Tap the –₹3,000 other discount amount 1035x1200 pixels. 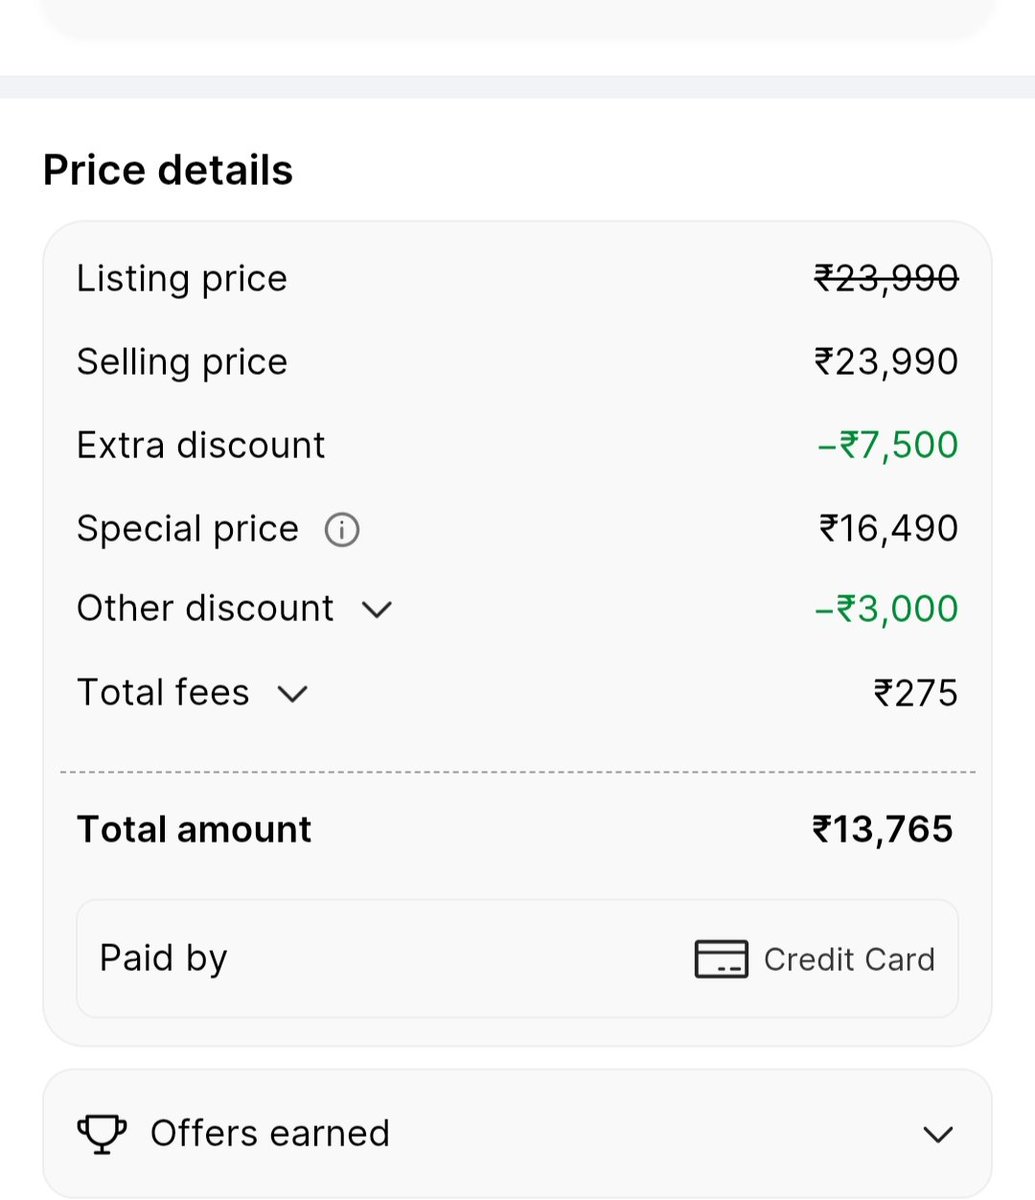pos(887,608)
